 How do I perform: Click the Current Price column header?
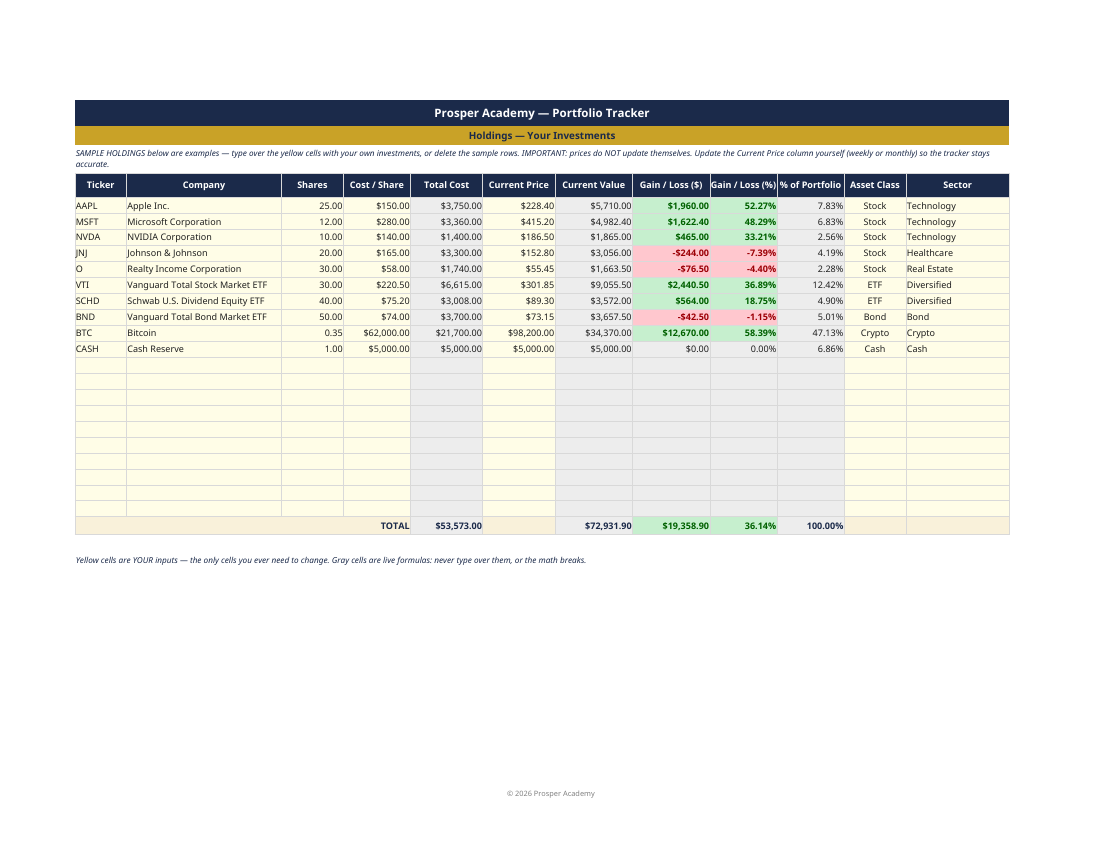tap(518, 185)
